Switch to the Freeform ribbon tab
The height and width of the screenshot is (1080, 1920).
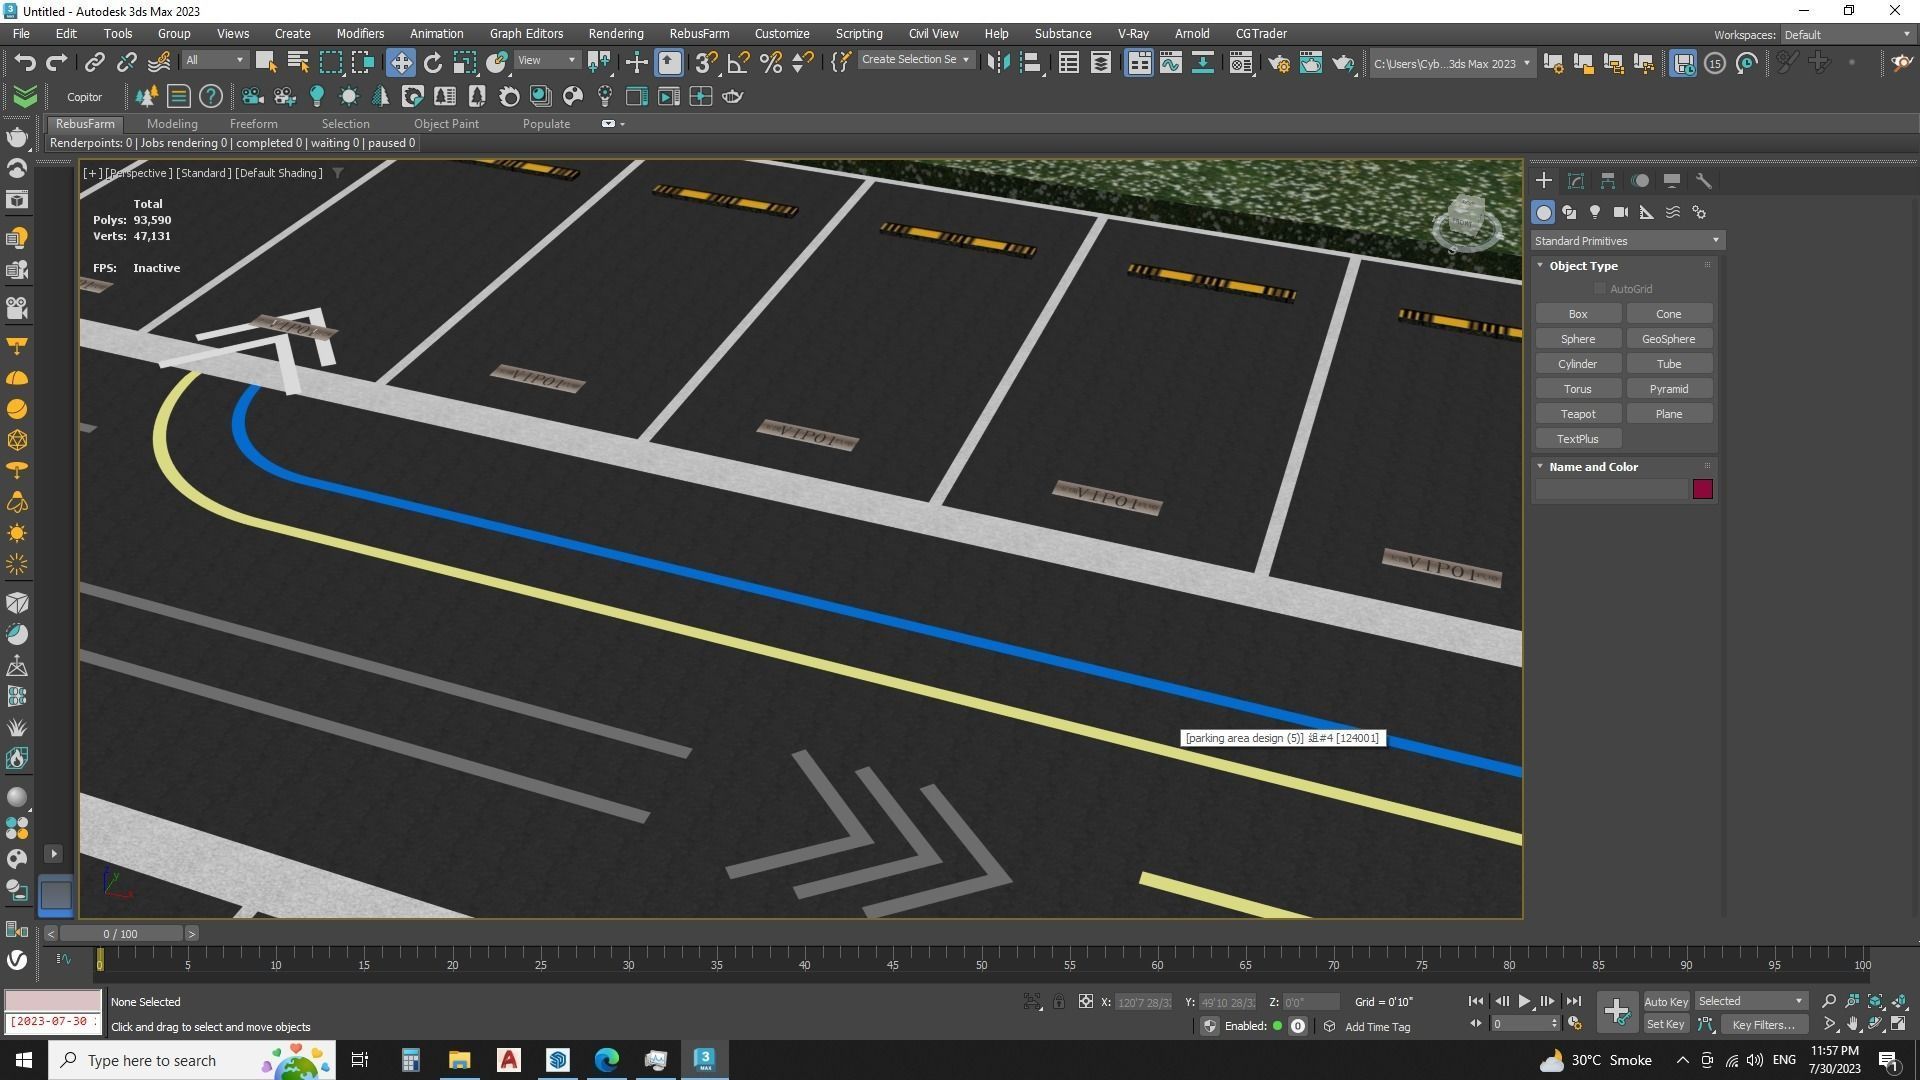tap(253, 124)
